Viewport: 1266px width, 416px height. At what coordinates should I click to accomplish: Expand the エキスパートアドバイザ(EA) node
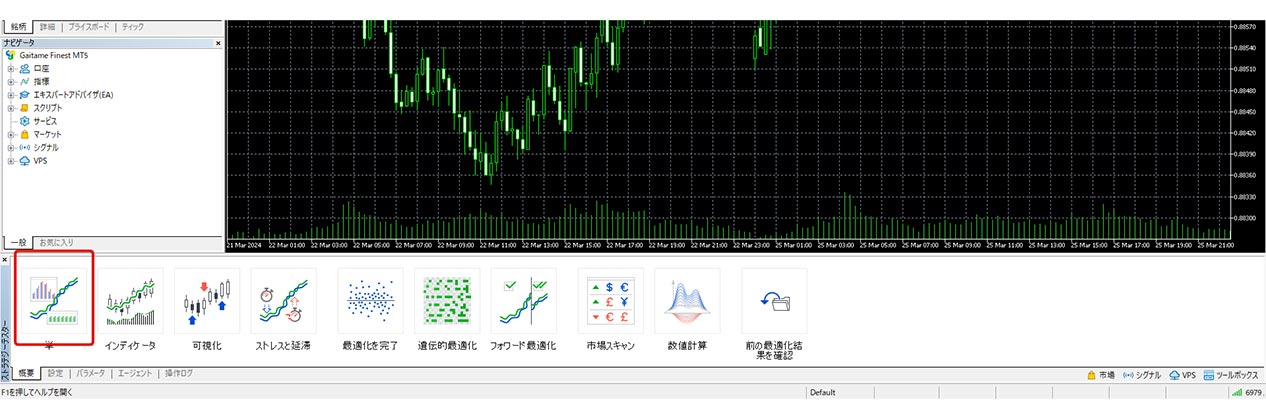click(x=10, y=95)
